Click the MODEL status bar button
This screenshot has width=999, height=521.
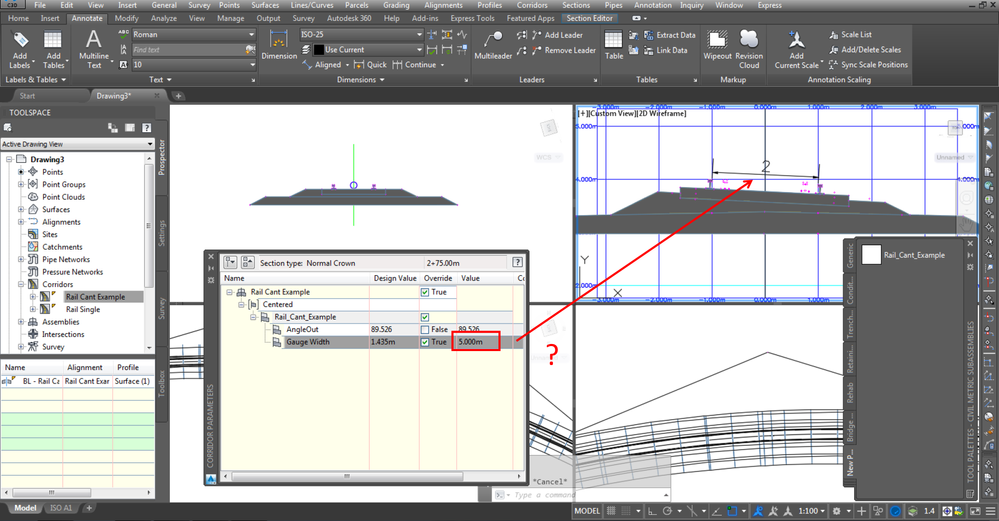click(587, 511)
